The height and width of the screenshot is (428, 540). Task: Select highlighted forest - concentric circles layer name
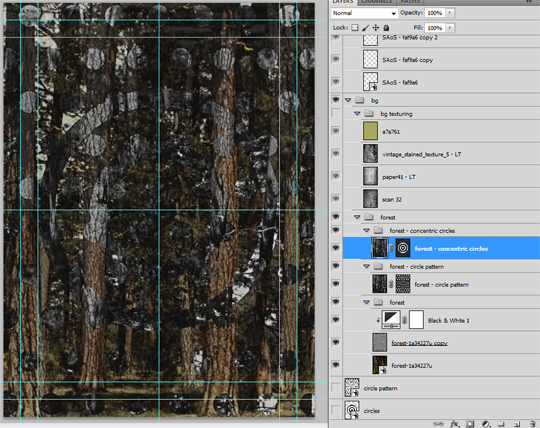pyautogui.click(x=451, y=249)
